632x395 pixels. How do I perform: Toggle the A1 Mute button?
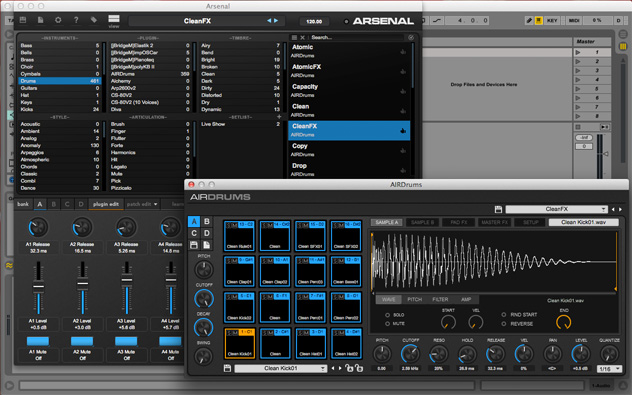click(x=38, y=341)
